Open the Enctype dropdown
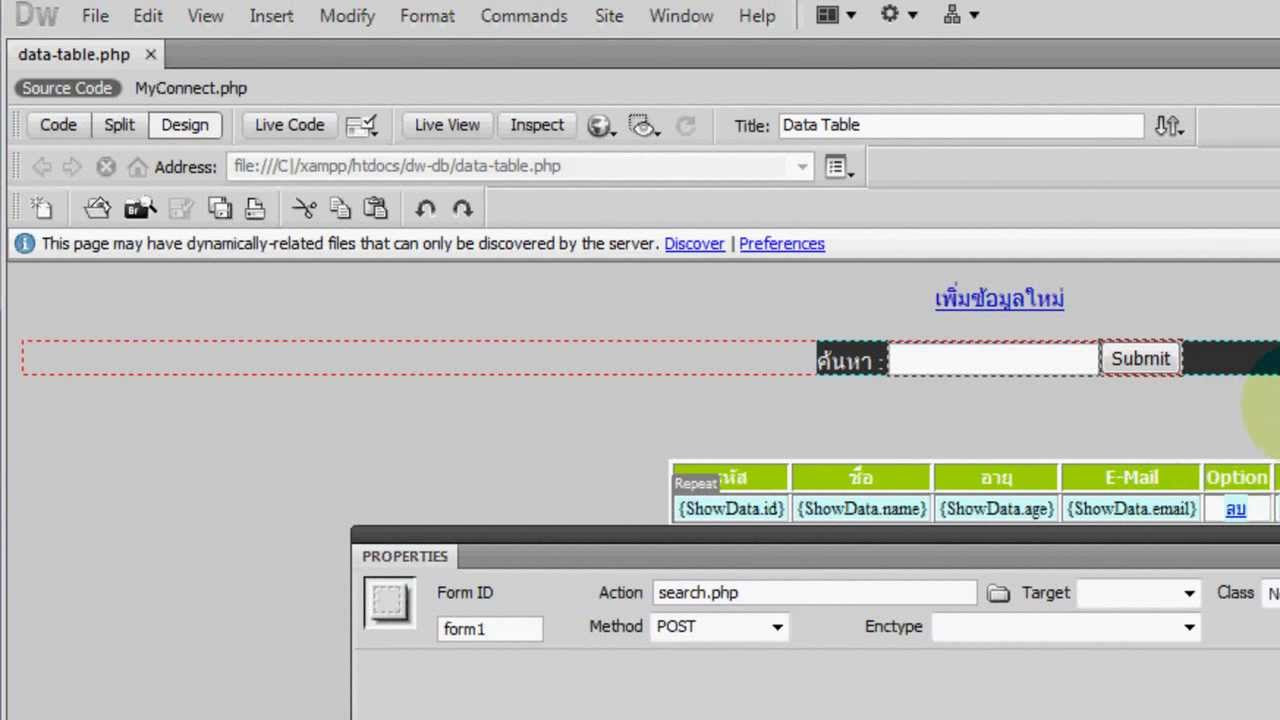This screenshot has height=720, width=1280. [x=1065, y=627]
